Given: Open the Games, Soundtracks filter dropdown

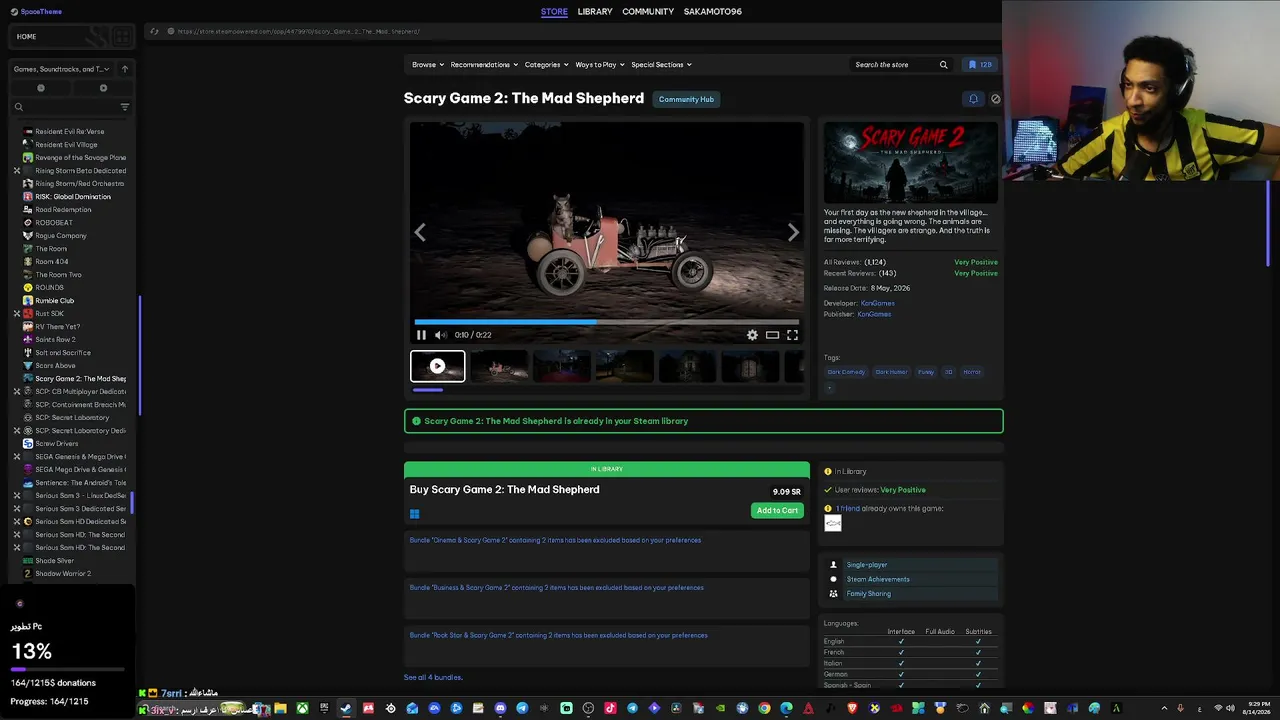Looking at the screenshot, I should [x=62, y=69].
